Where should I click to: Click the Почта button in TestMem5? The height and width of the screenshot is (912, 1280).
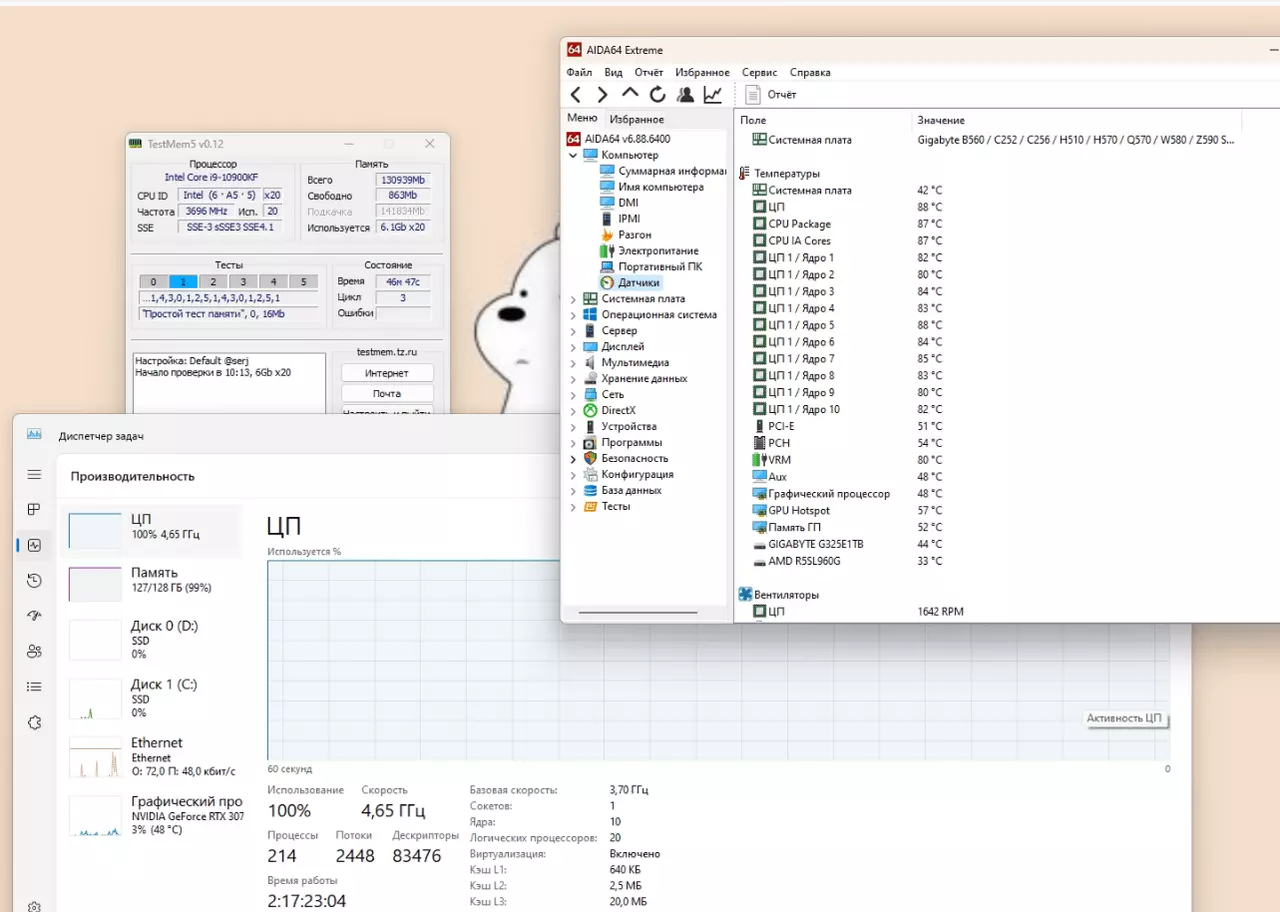click(387, 394)
